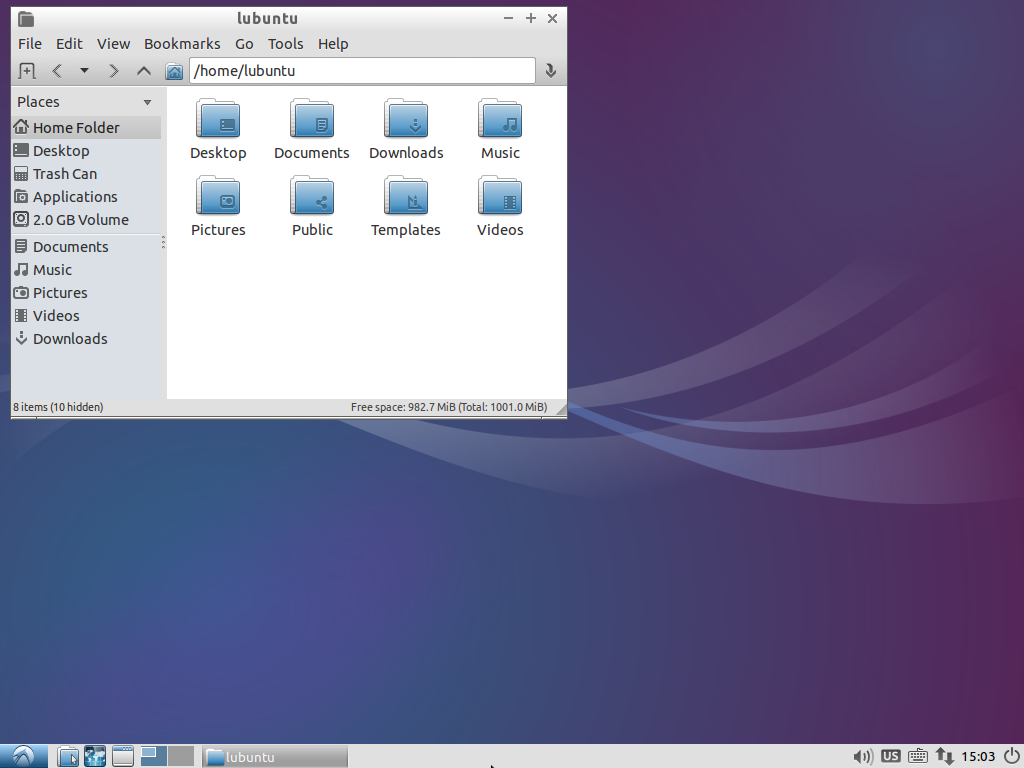Click the 15:03 clock

point(978,756)
